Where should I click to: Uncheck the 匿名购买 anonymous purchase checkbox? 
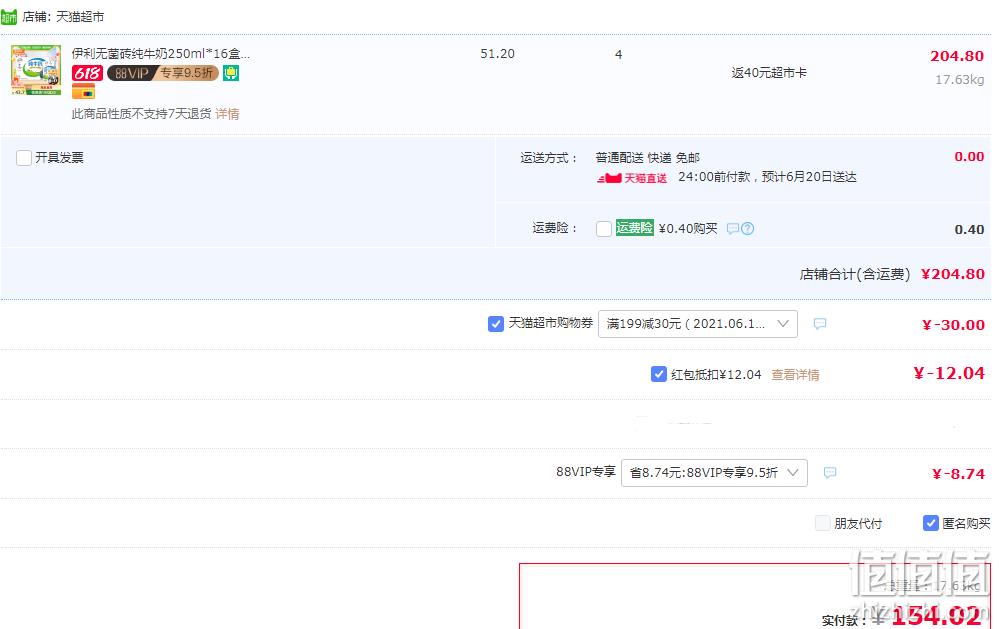tap(930, 523)
